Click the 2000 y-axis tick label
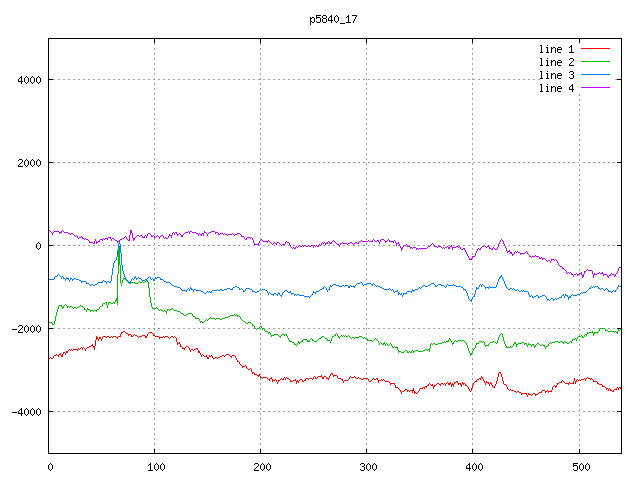The image size is (640, 480). 28,163
